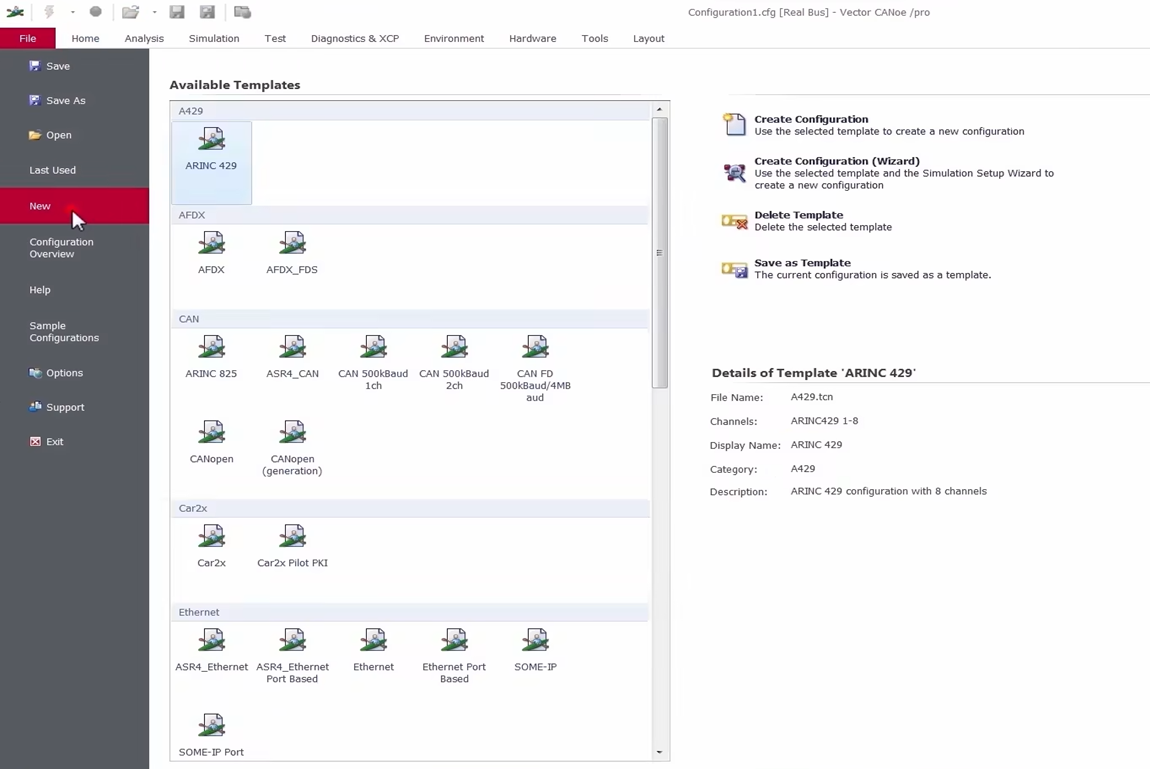The image size is (1150, 769).
Task: Click the round stop icon in title bar
Action: click(x=95, y=12)
